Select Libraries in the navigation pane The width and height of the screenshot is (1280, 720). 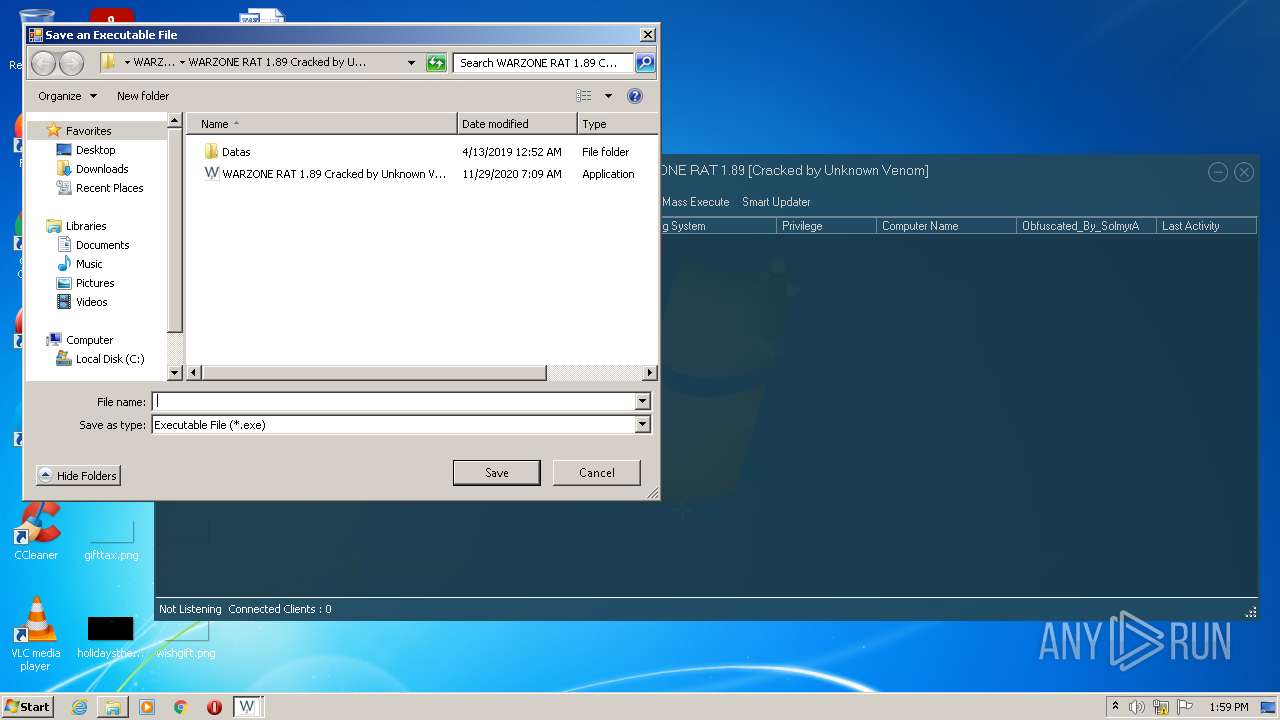pyautogui.click(x=86, y=226)
